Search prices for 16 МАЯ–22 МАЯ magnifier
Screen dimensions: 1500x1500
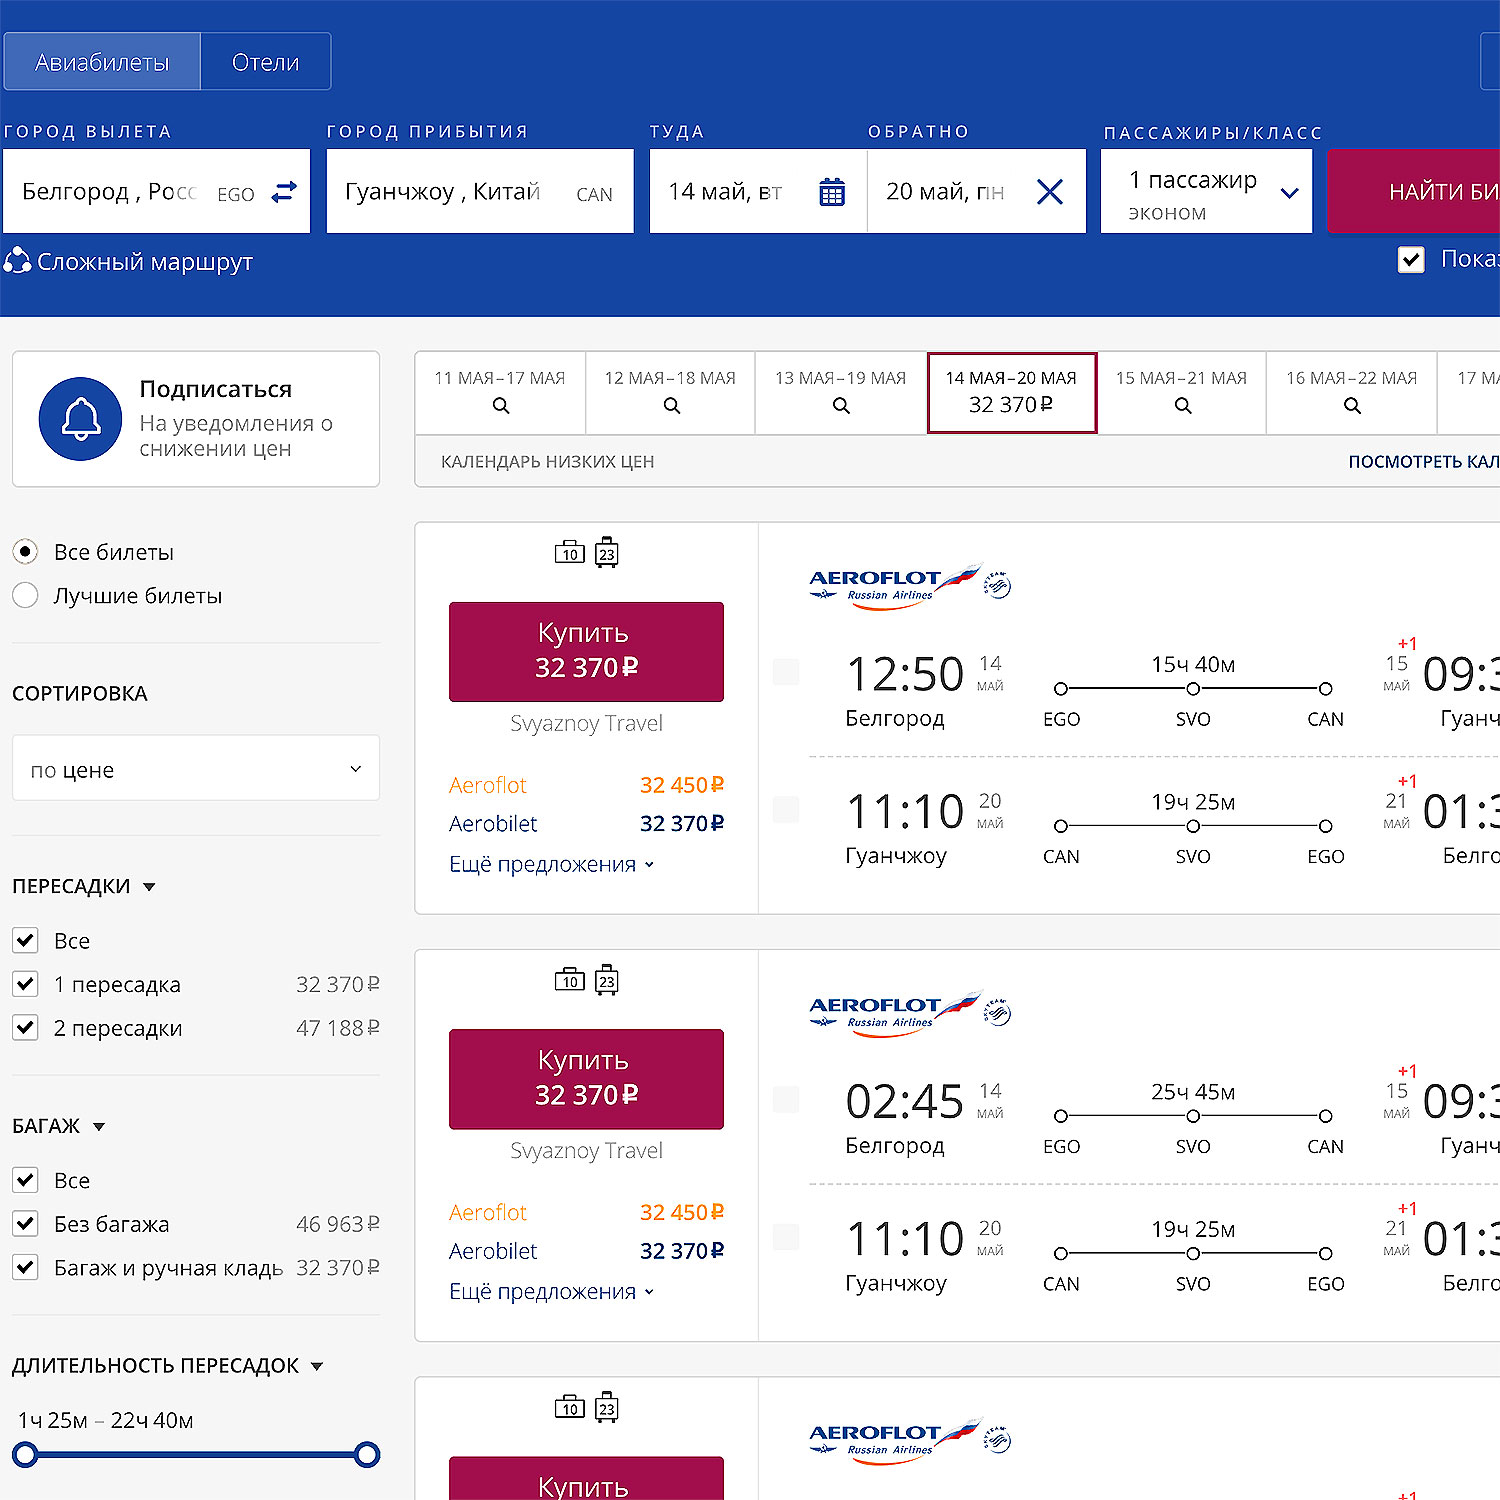[x=1353, y=406]
